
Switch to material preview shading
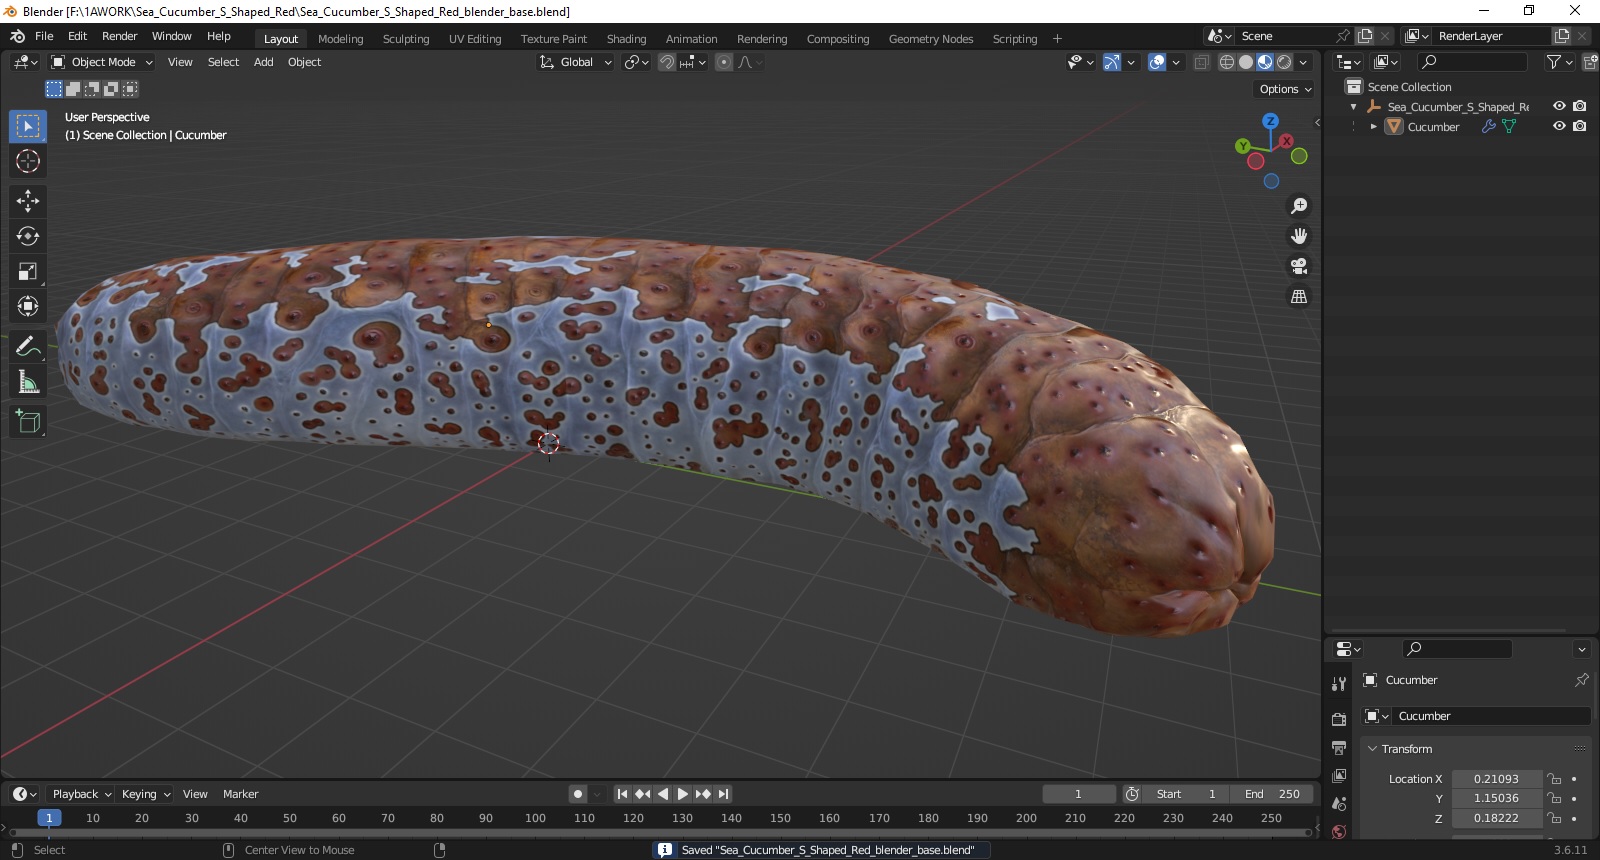[1265, 62]
